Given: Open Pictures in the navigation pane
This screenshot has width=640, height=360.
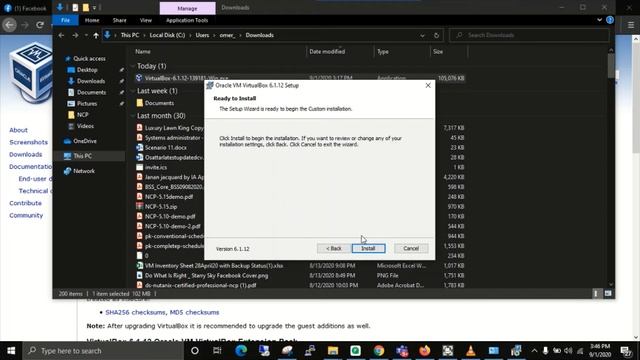Looking at the screenshot, I should pos(87,104).
